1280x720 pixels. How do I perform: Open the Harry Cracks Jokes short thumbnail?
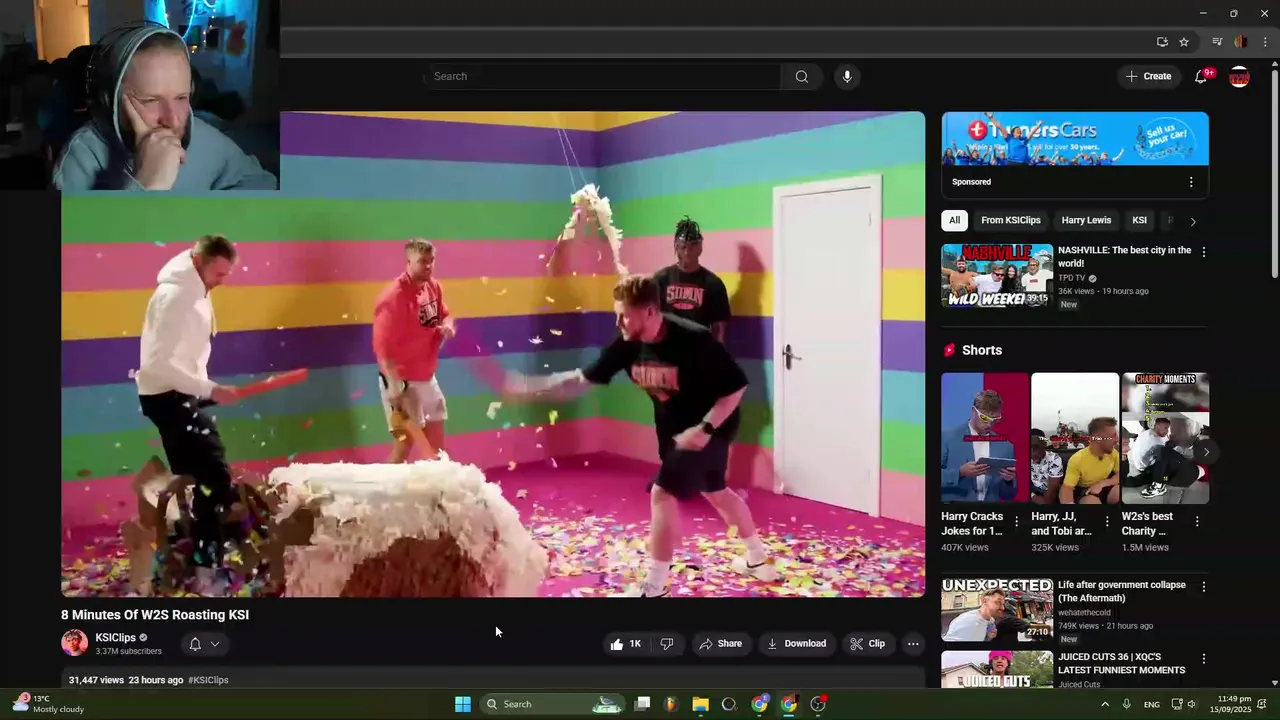985,438
